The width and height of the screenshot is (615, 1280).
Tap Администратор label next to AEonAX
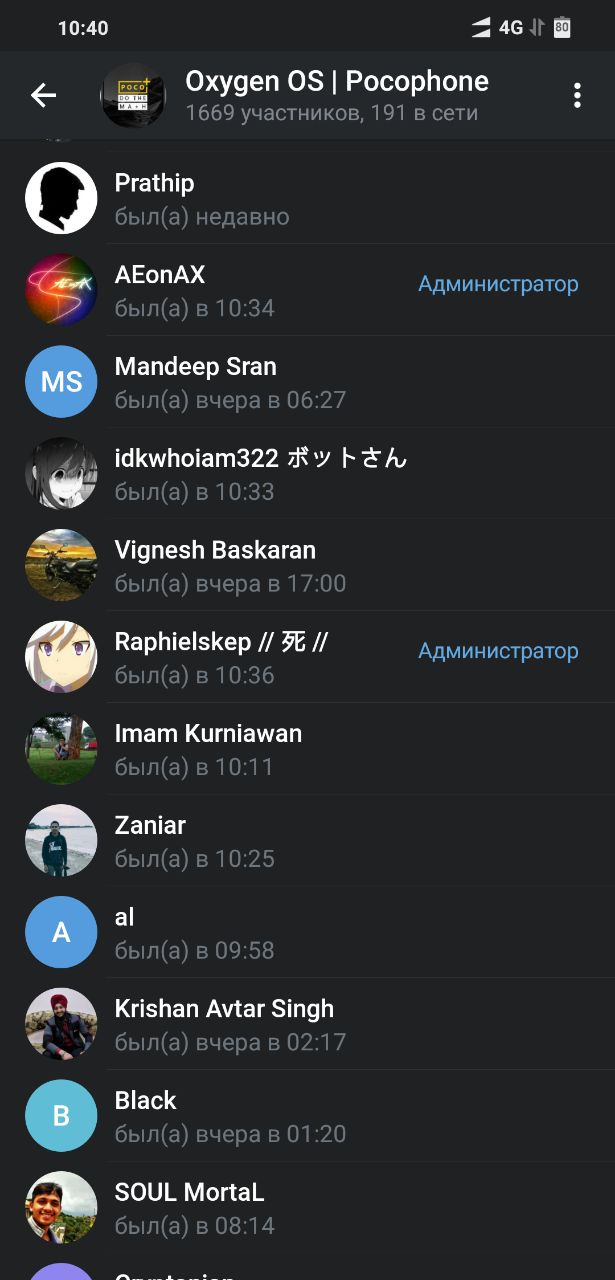[x=498, y=284]
